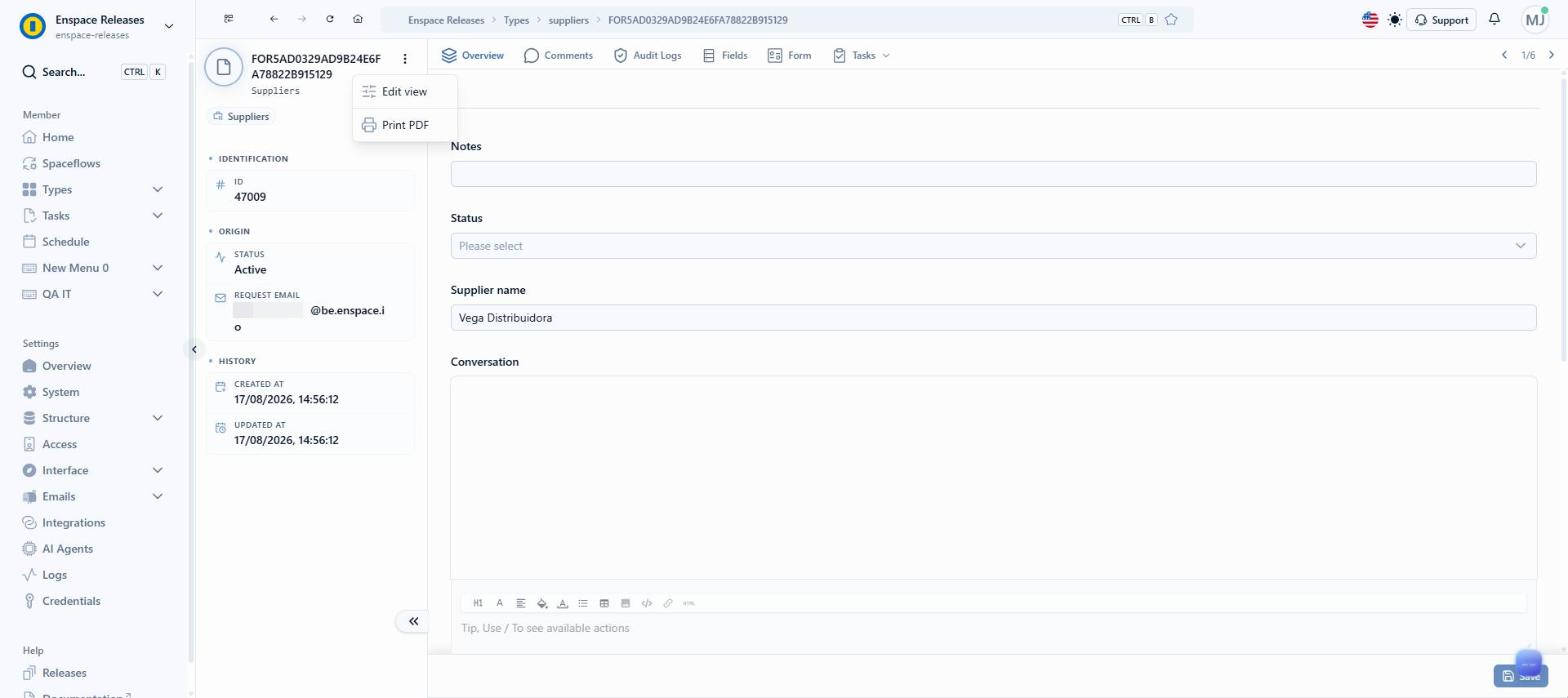This screenshot has height=698, width=1568.
Task: Go to next record with right chevron
Action: 1551,55
